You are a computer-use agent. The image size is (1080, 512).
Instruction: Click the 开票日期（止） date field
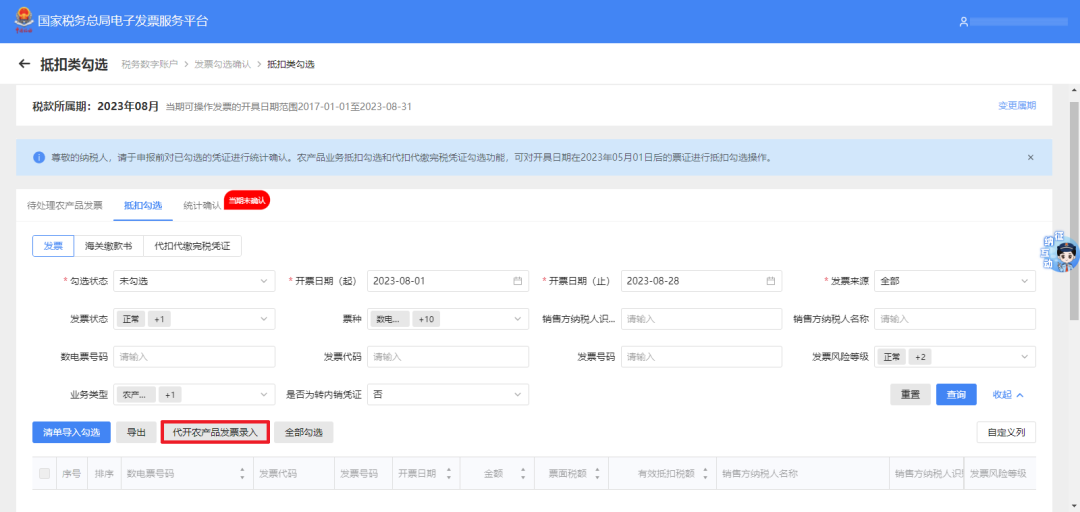(x=701, y=281)
